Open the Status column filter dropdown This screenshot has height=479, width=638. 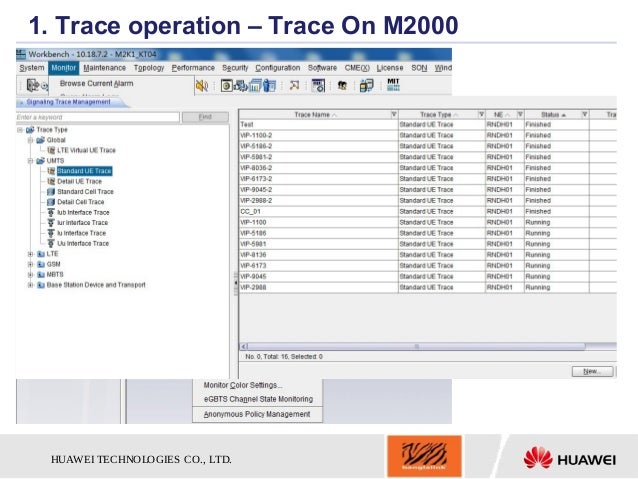click(585, 114)
